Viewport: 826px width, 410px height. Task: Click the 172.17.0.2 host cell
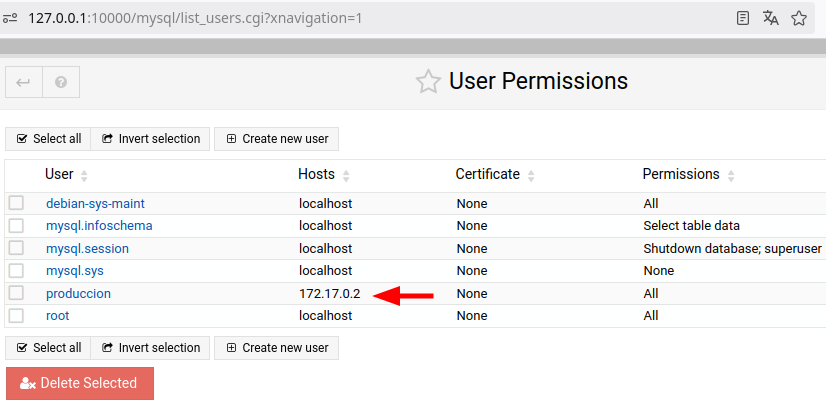tap(330, 294)
